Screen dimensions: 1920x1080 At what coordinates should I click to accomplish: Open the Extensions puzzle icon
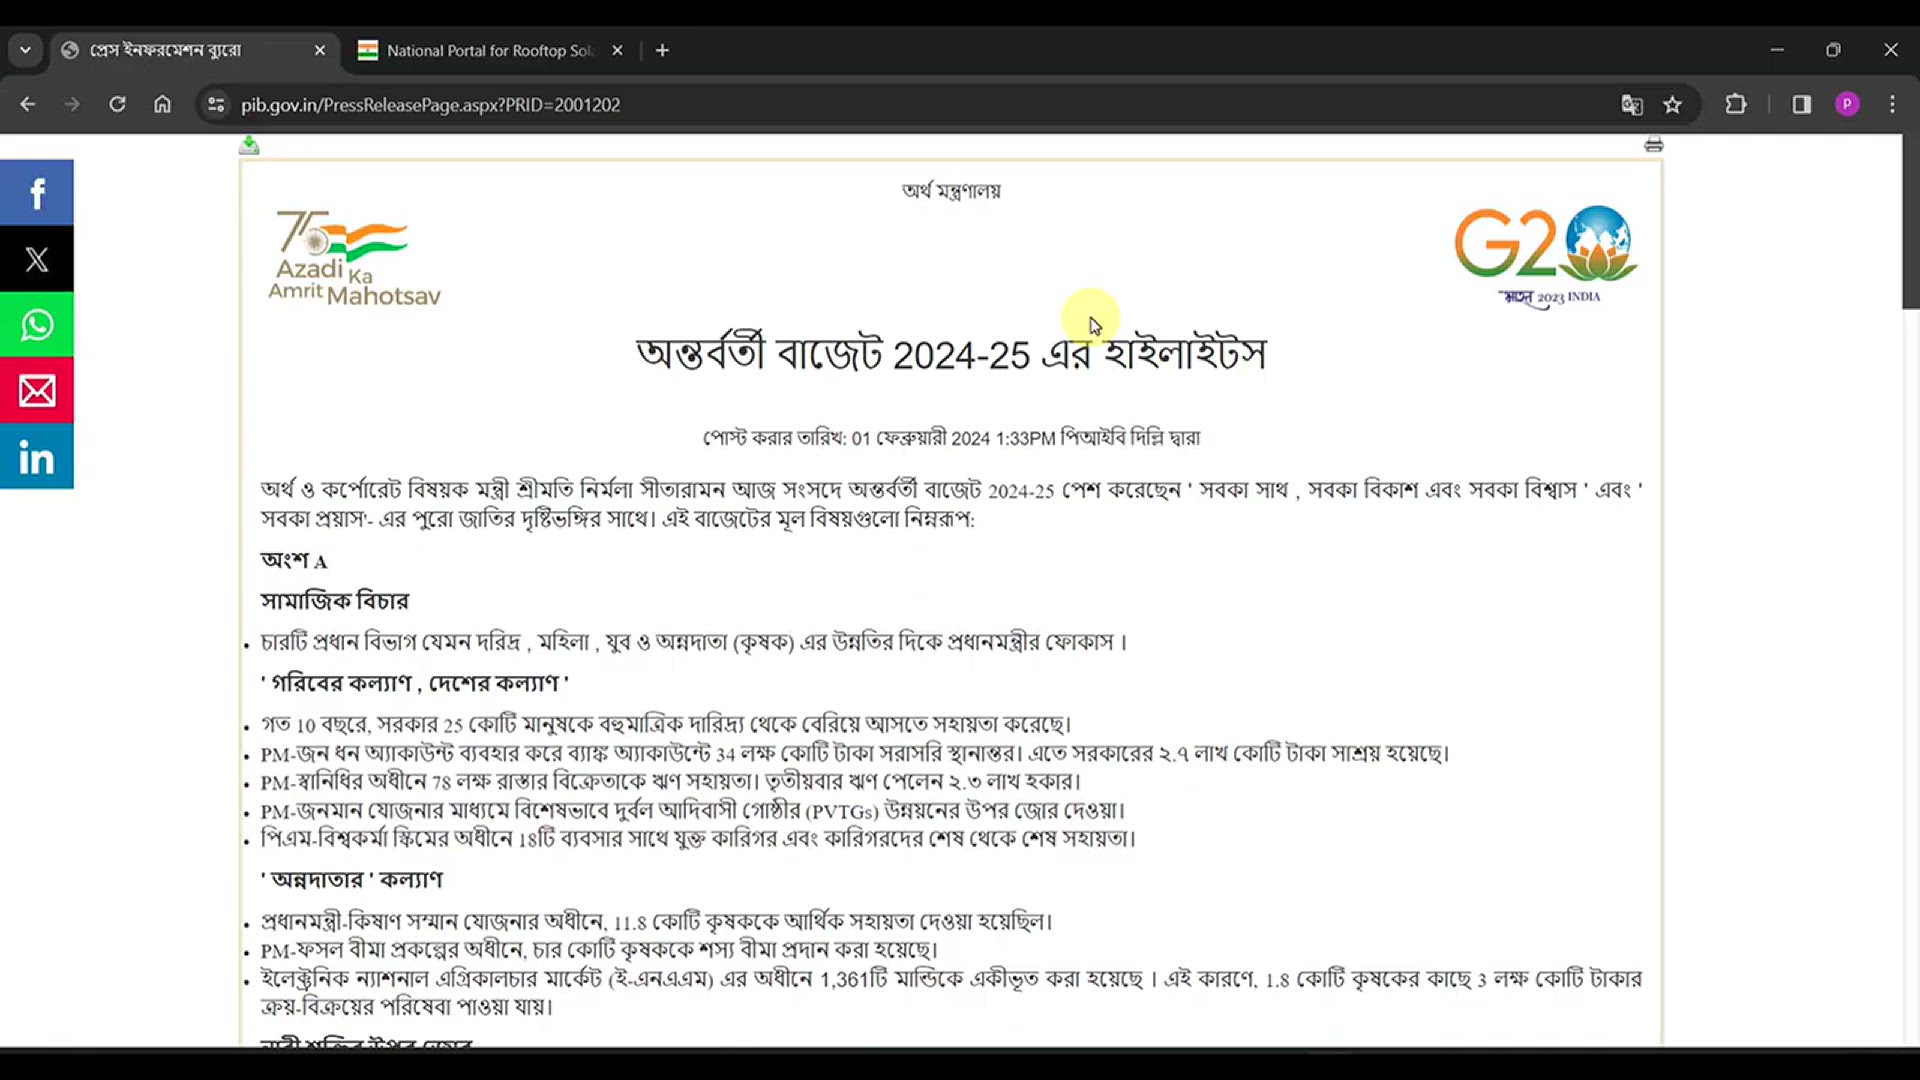pos(1736,105)
